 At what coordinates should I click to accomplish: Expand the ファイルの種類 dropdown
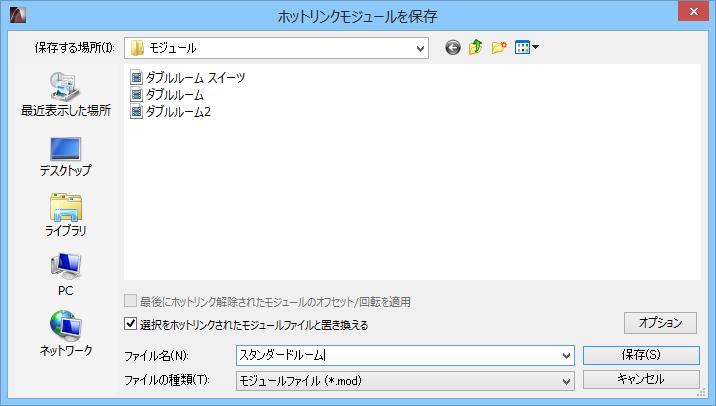click(566, 381)
